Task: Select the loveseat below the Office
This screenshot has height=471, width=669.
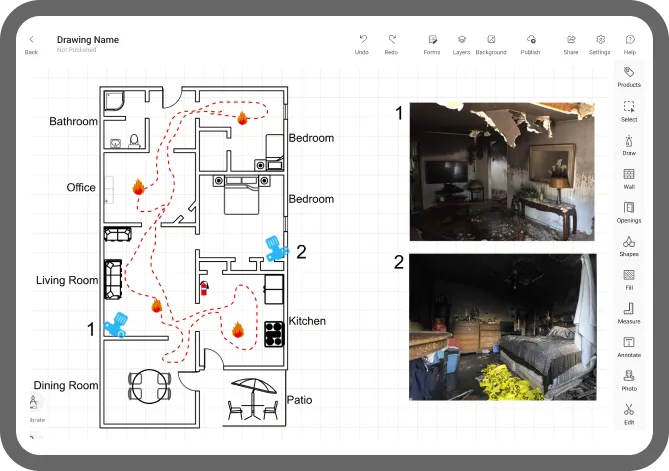Action: click(118, 234)
